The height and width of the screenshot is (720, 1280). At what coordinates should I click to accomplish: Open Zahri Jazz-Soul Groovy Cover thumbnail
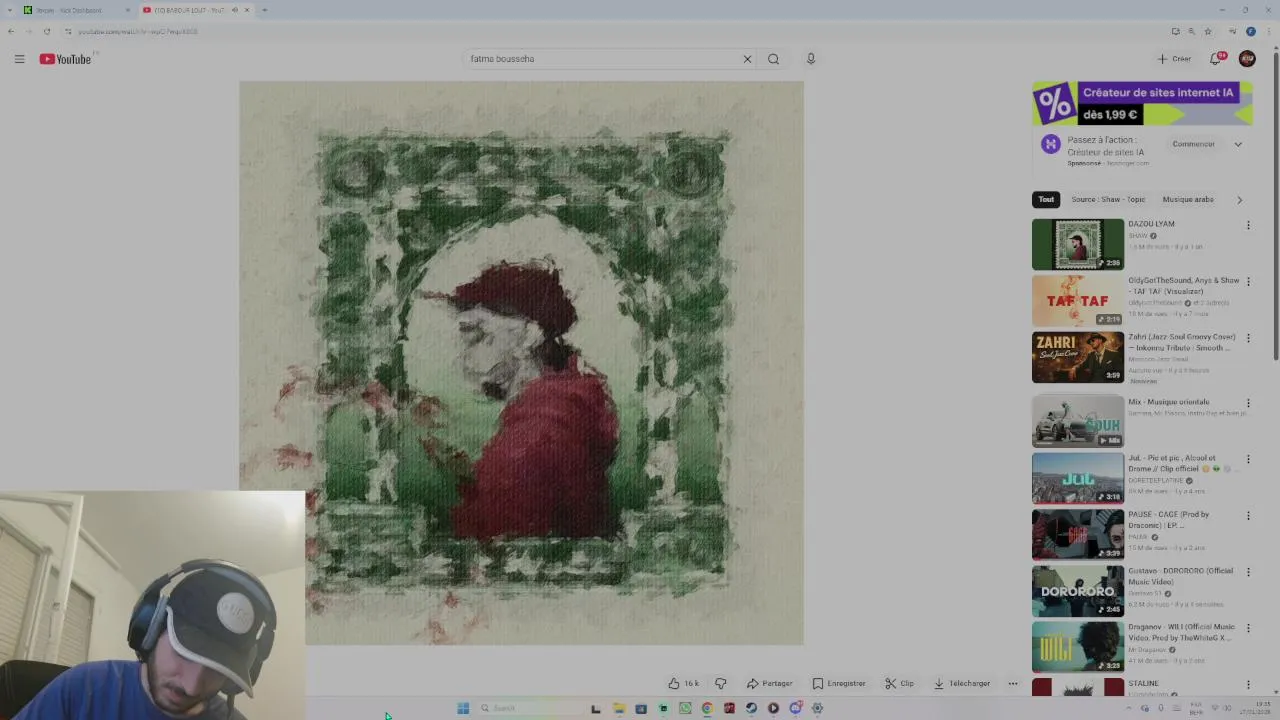pos(1078,357)
